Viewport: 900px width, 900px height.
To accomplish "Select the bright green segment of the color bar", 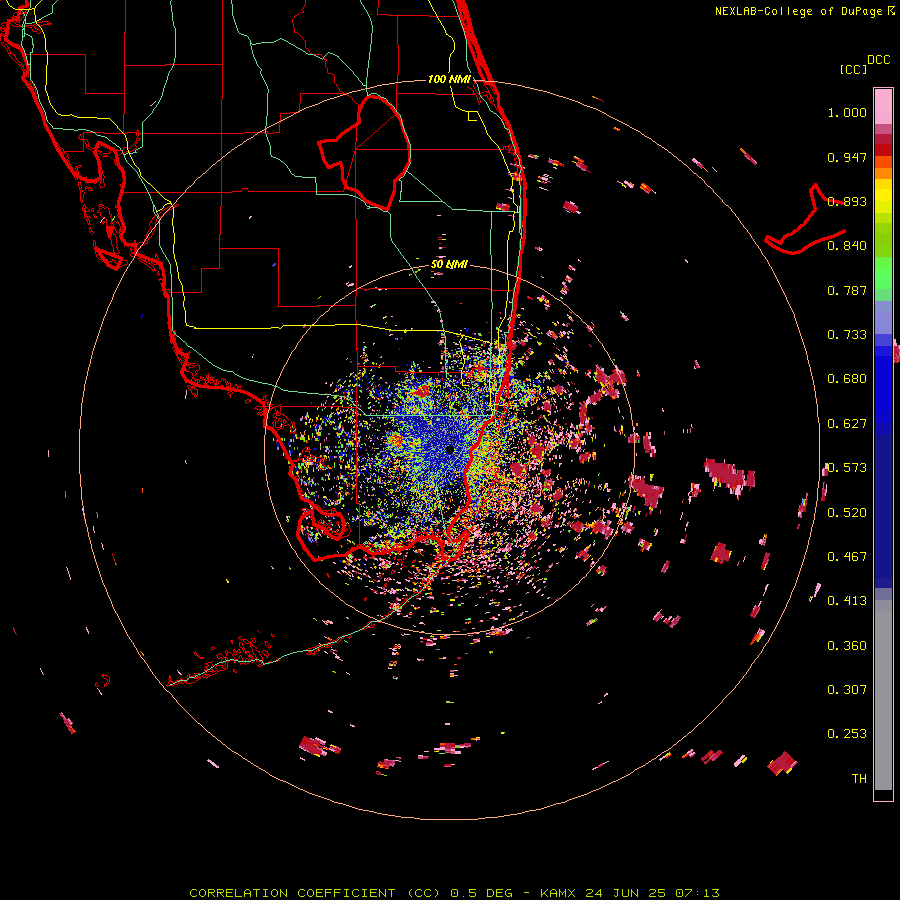I will click(883, 273).
